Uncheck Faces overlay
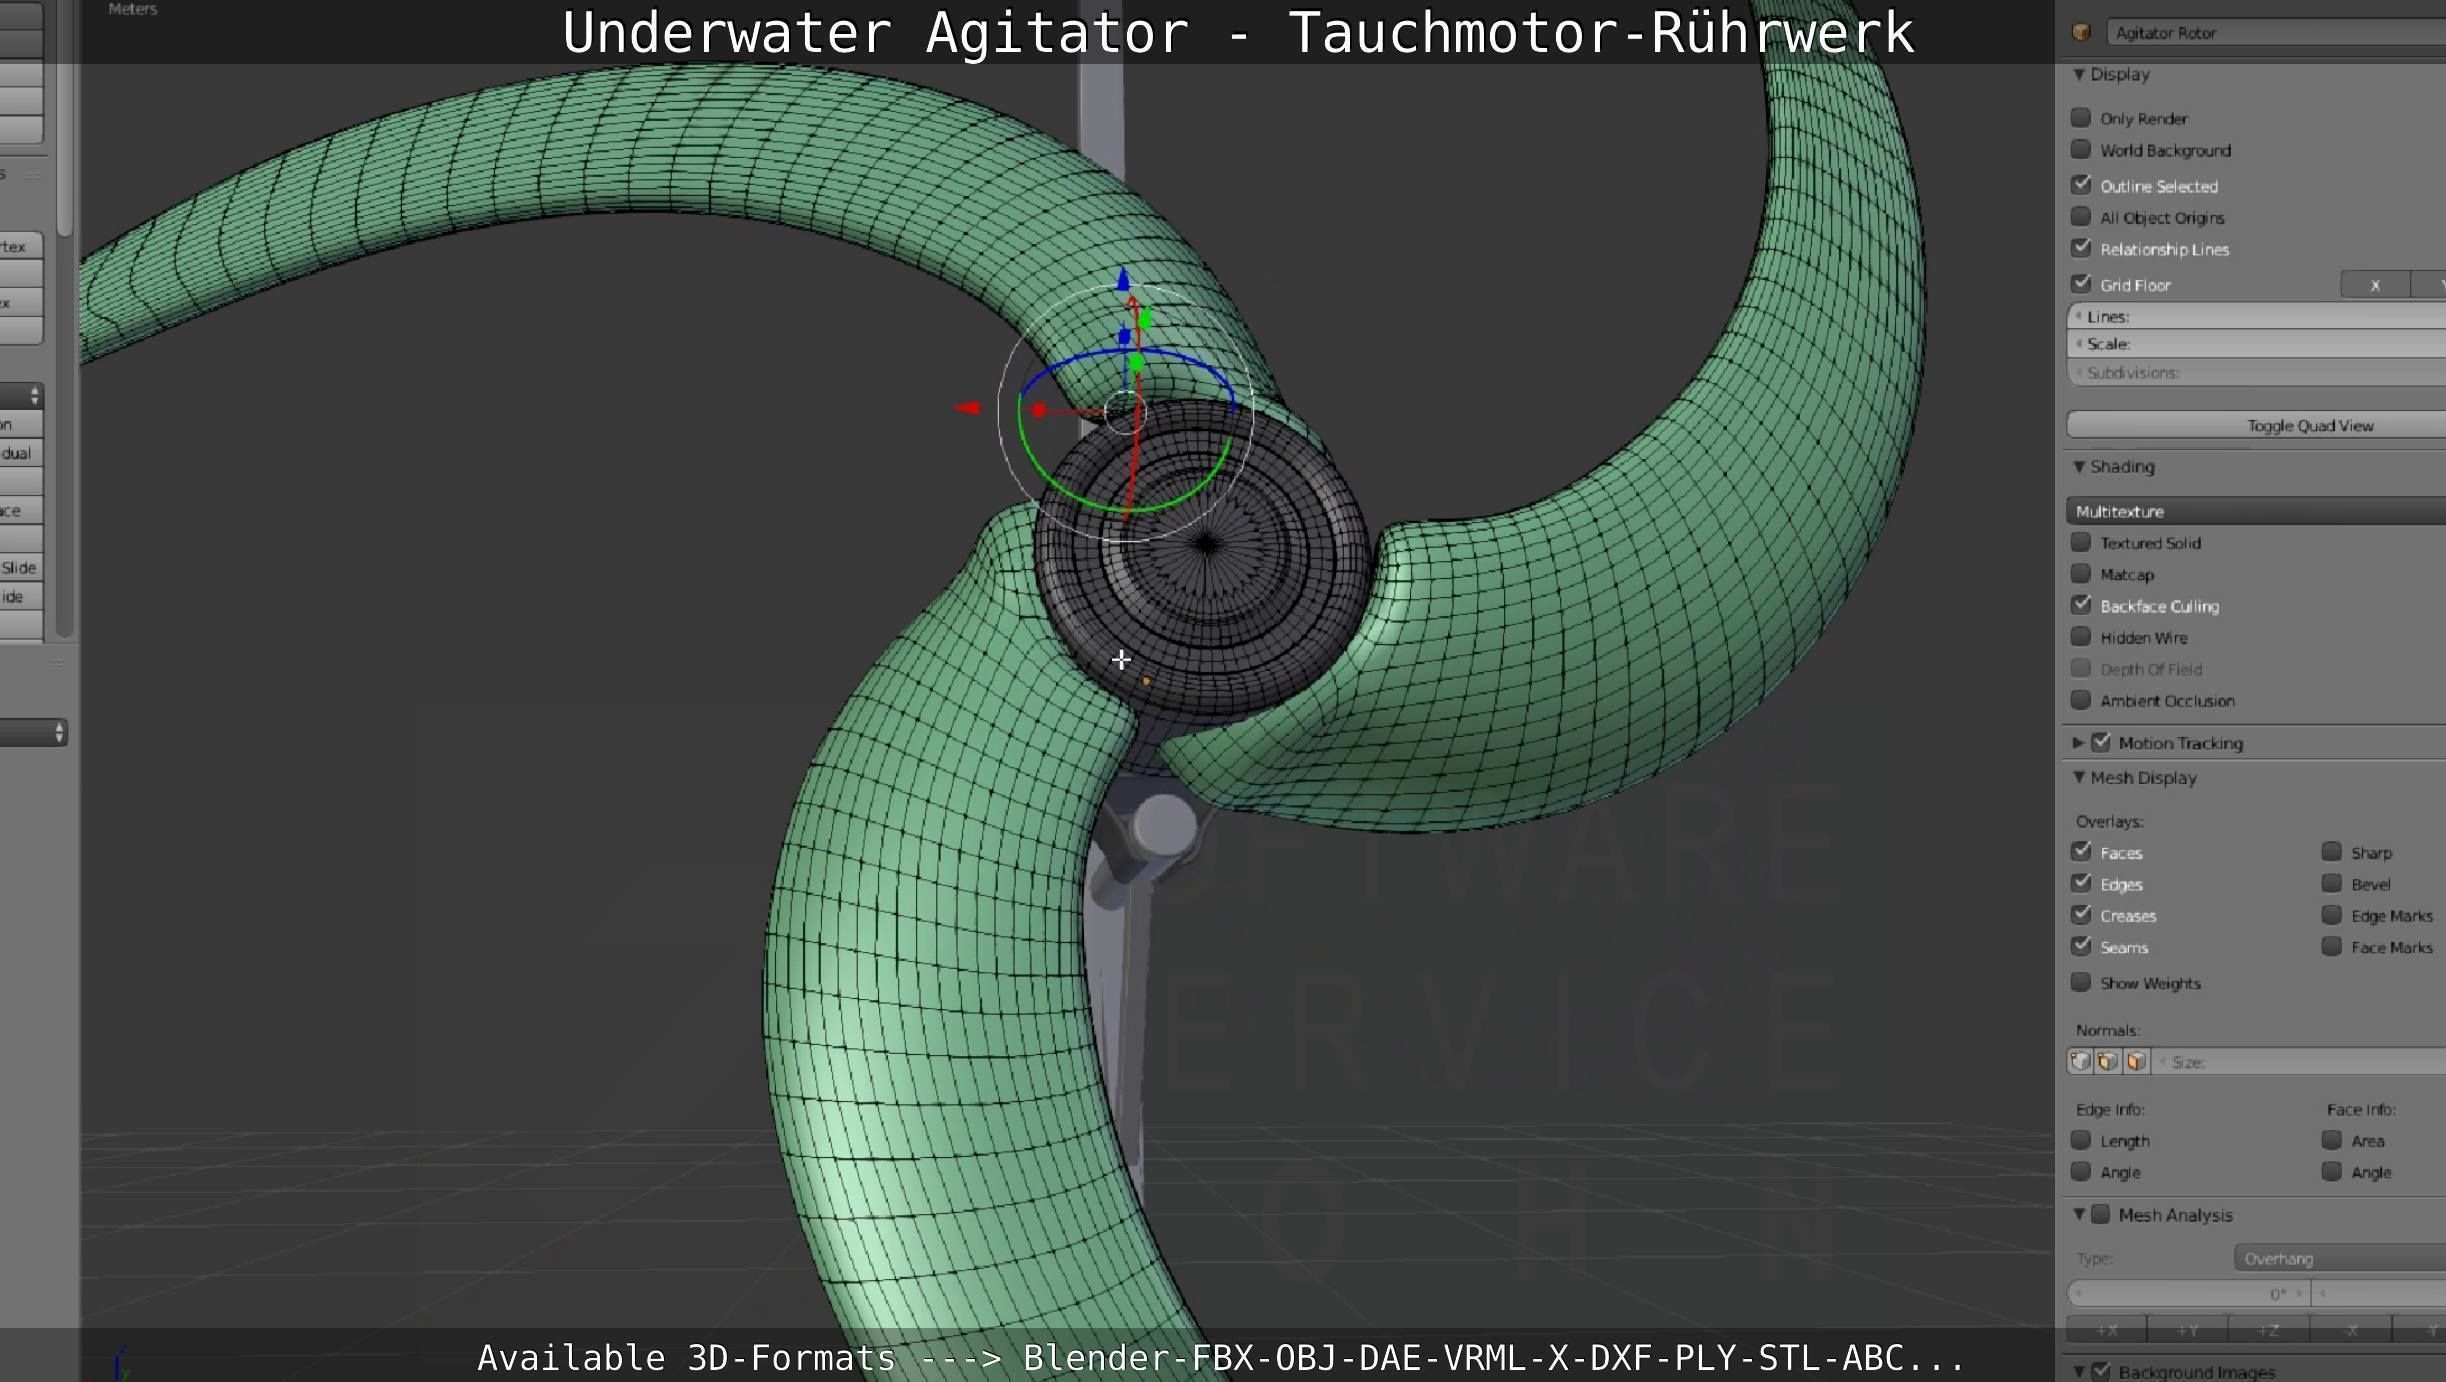 tap(2081, 852)
